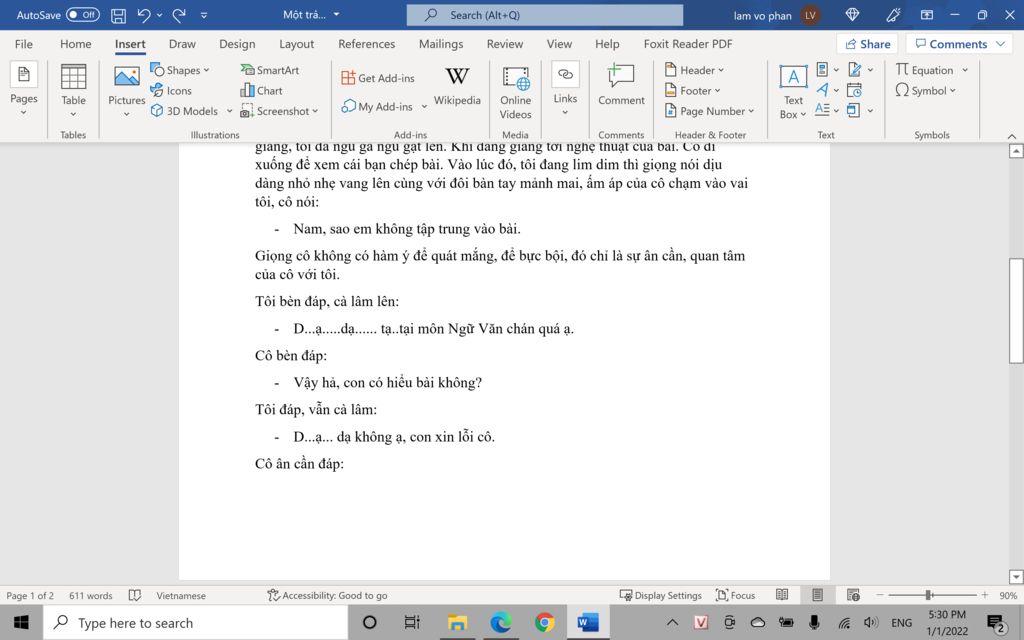
Task: Open the Pictures insert button
Action: (x=127, y=91)
